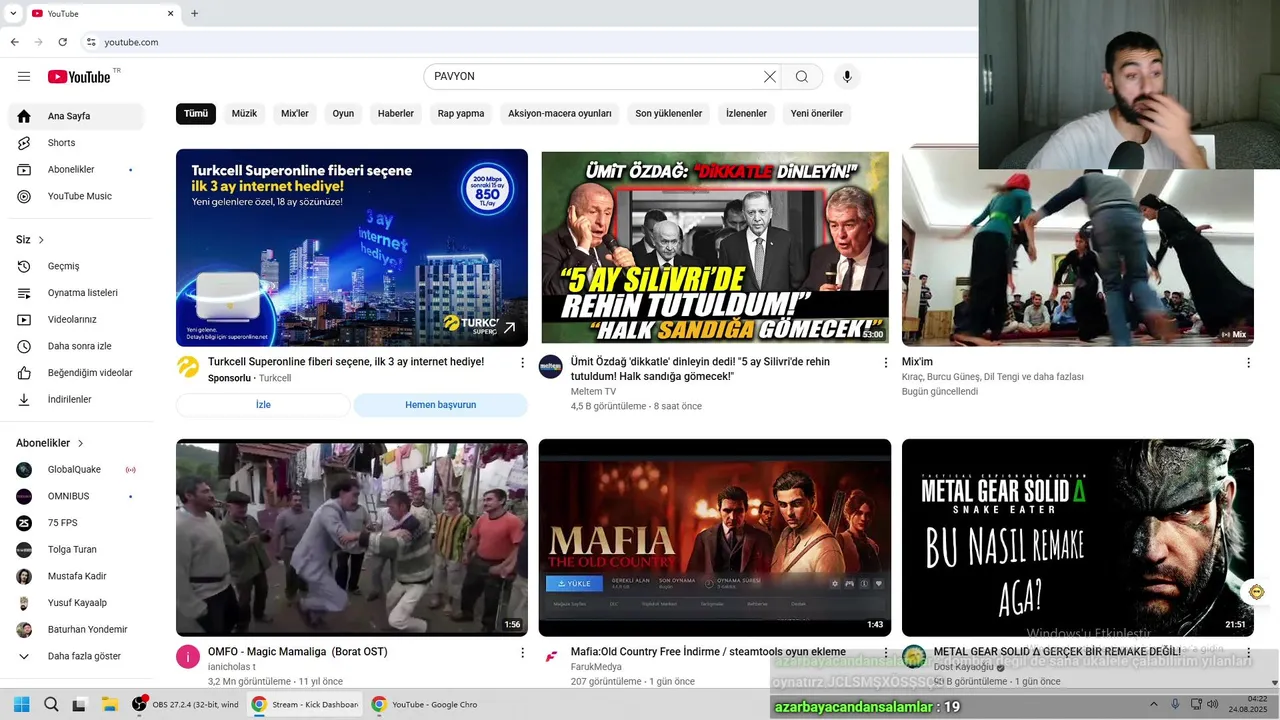Screen dimensions: 1280x720
Task: Click the İzle button on Turkcell ad
Action: [x=263, y=405]
